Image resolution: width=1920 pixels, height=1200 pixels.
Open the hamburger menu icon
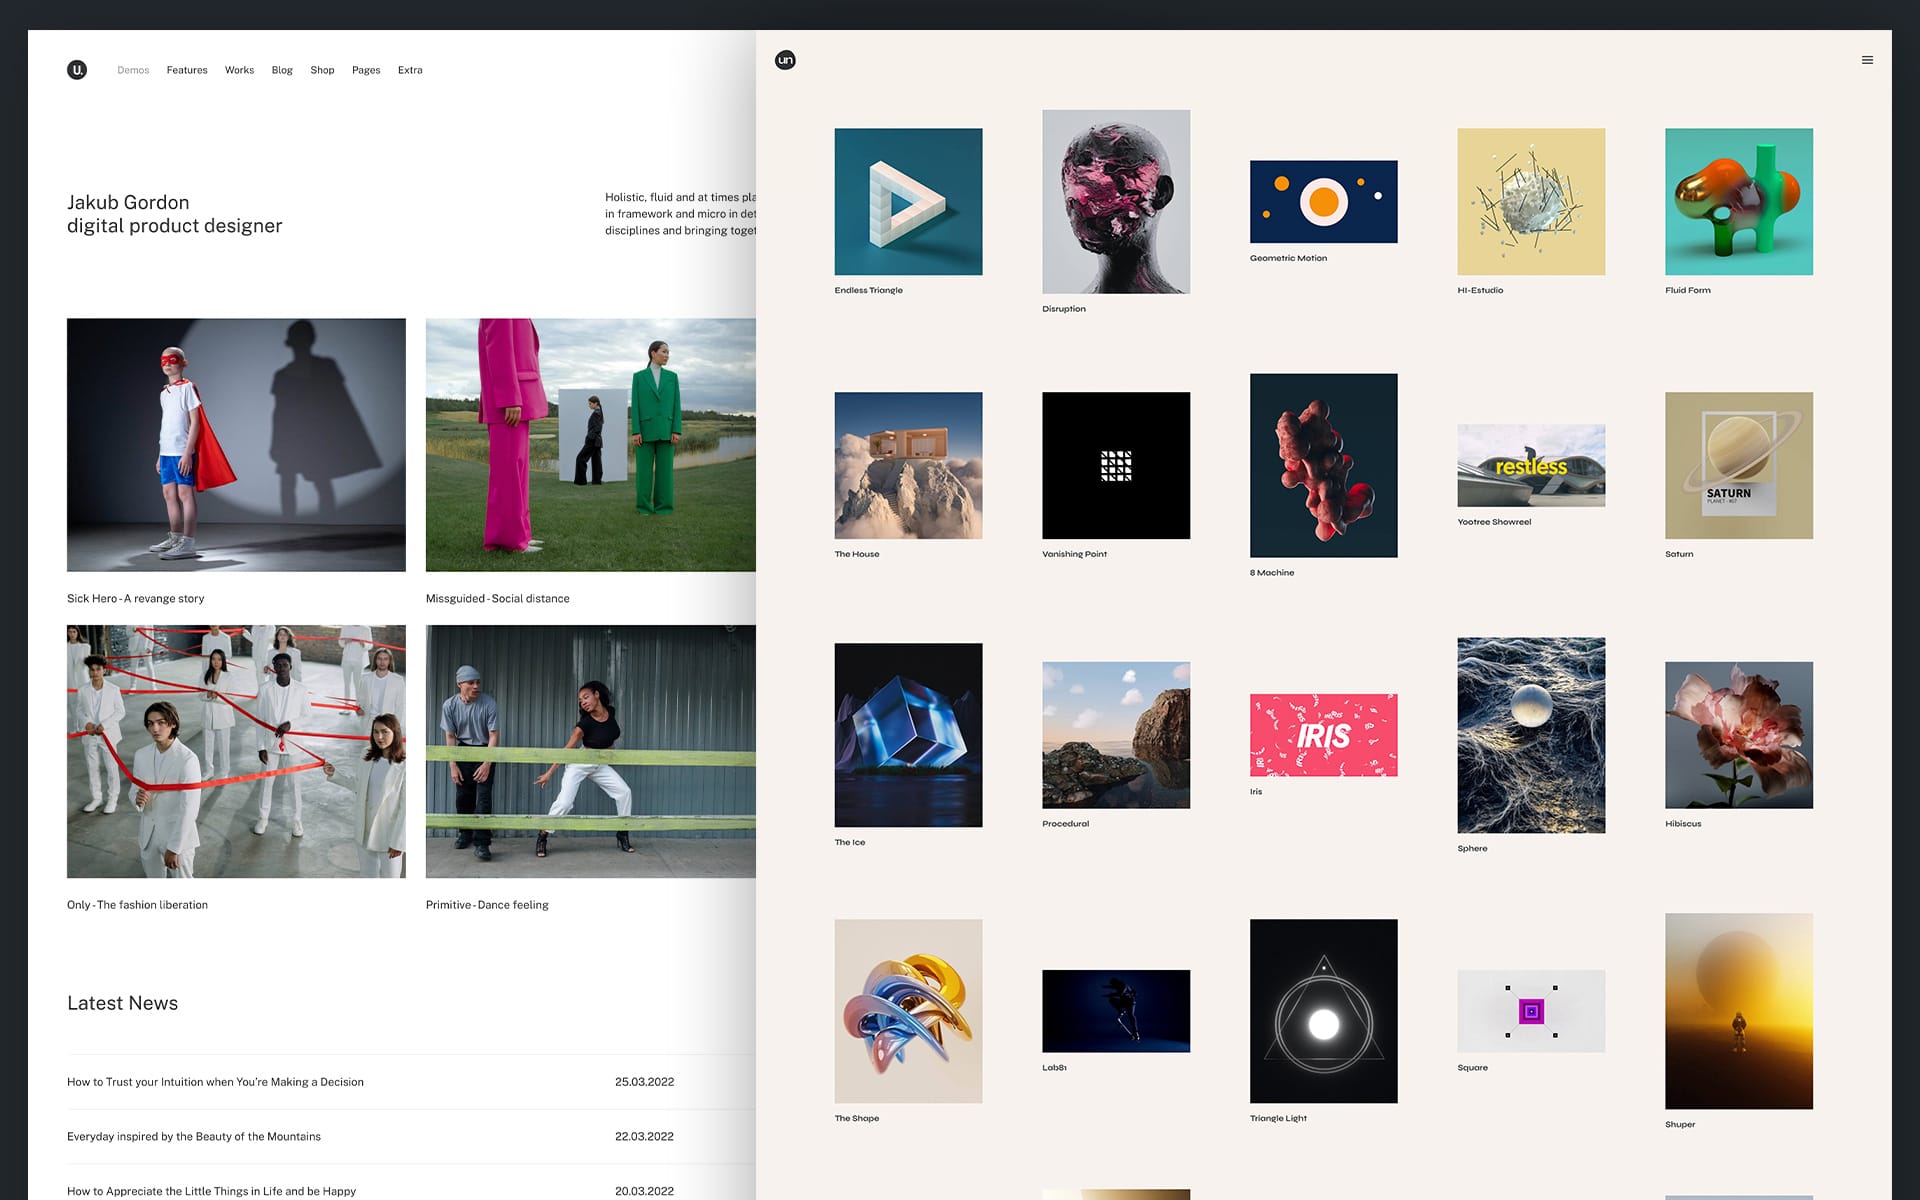(1866, 60)
